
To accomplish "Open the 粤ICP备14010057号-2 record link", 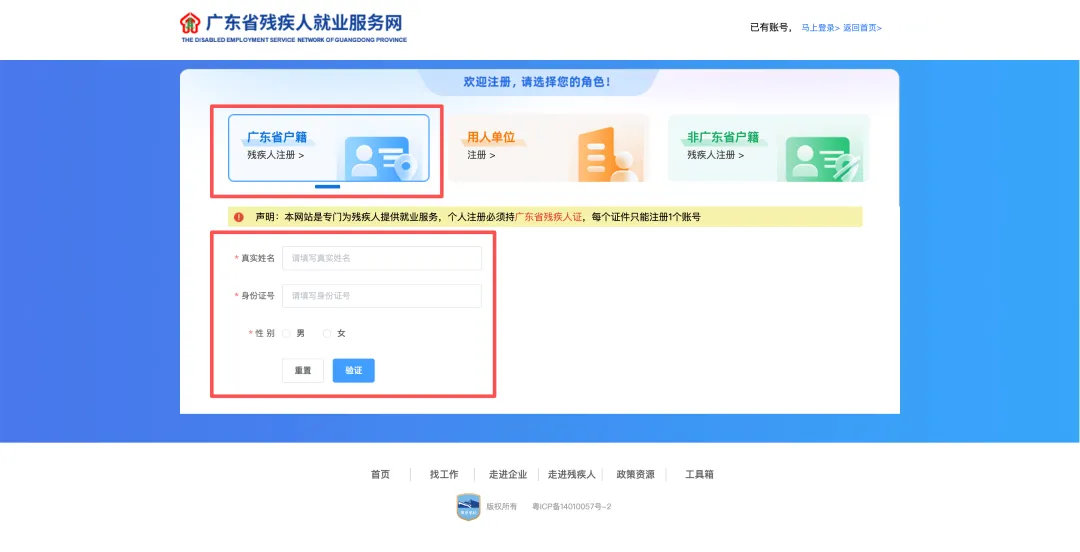I will point(571,507).
